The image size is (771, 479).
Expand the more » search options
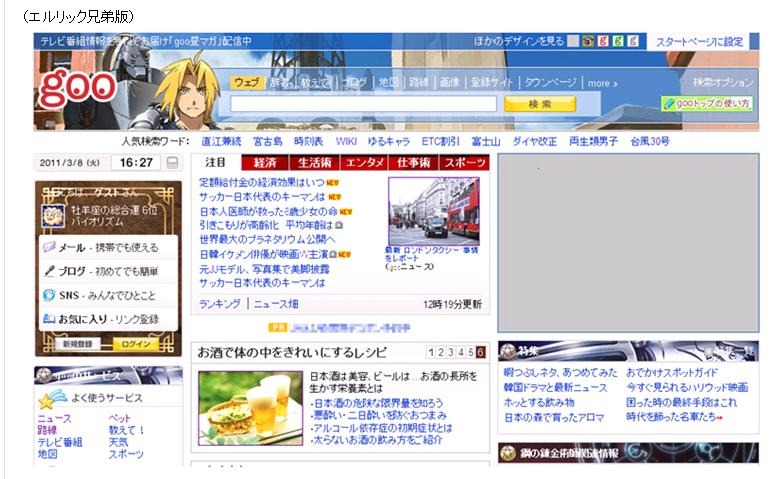click(x=602, y=83)
